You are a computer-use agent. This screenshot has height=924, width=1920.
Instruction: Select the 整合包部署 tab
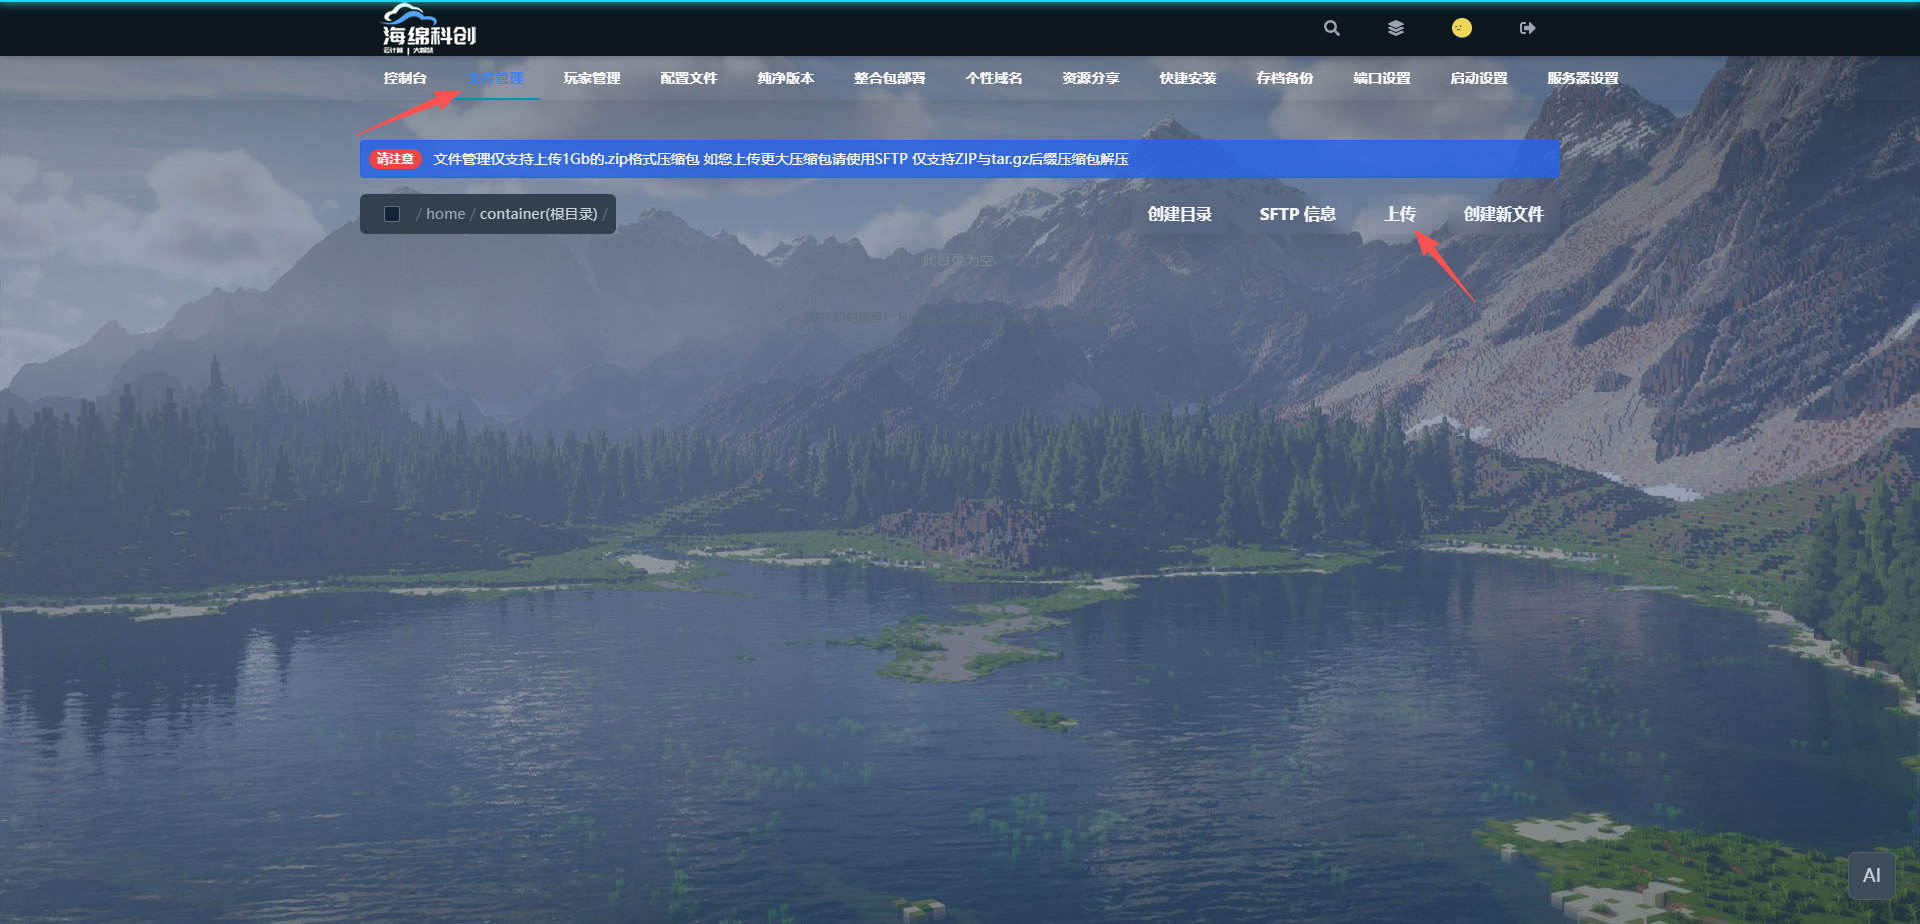click(x=890, y=78)
